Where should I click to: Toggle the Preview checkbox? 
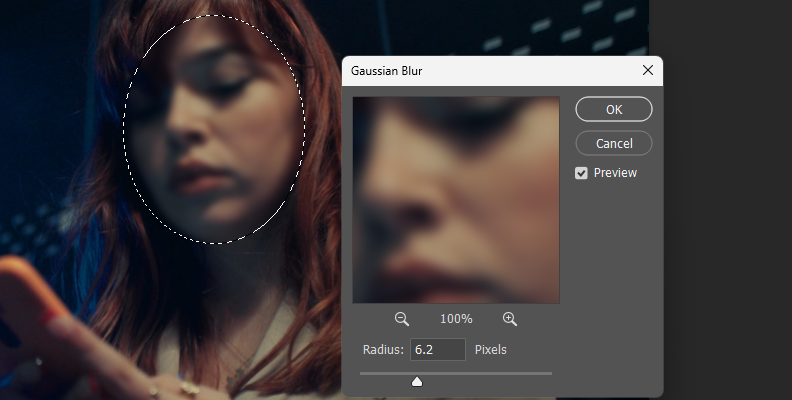[x=581, y=173]
